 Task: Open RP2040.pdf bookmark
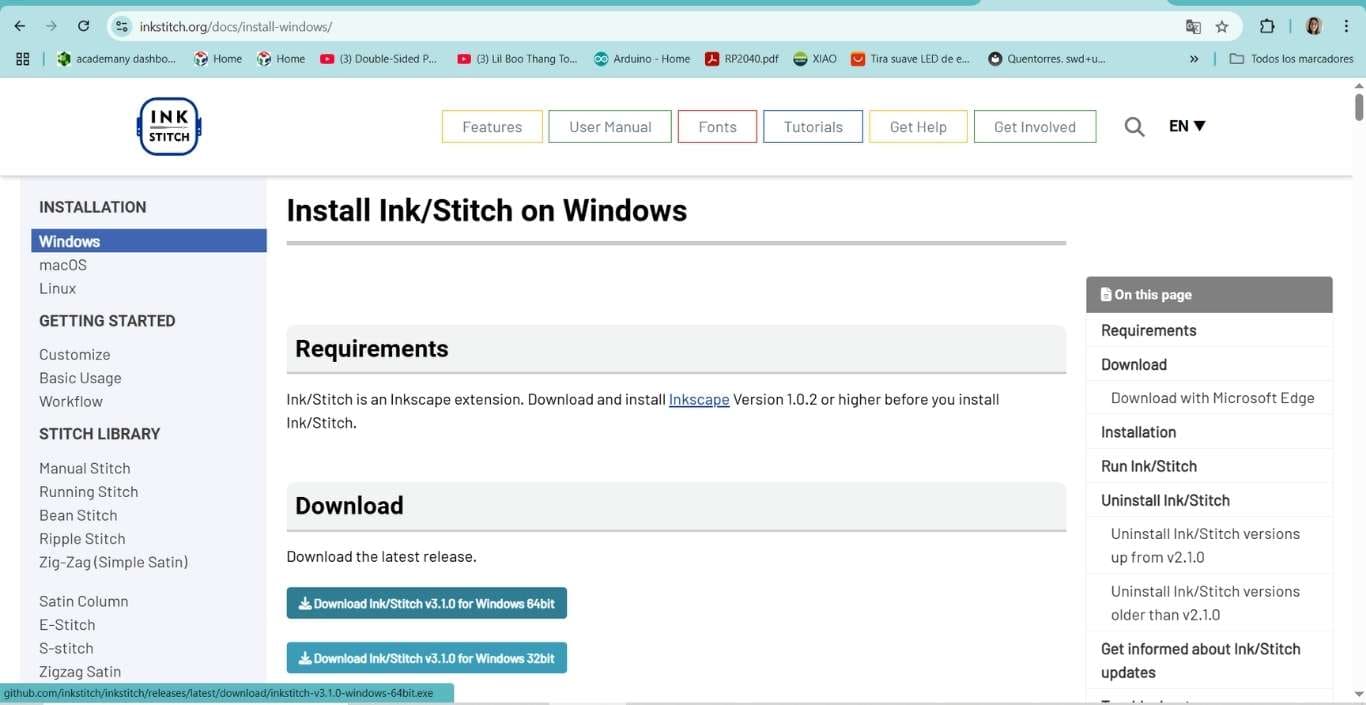pyautogui.click(x=742, y=59)
